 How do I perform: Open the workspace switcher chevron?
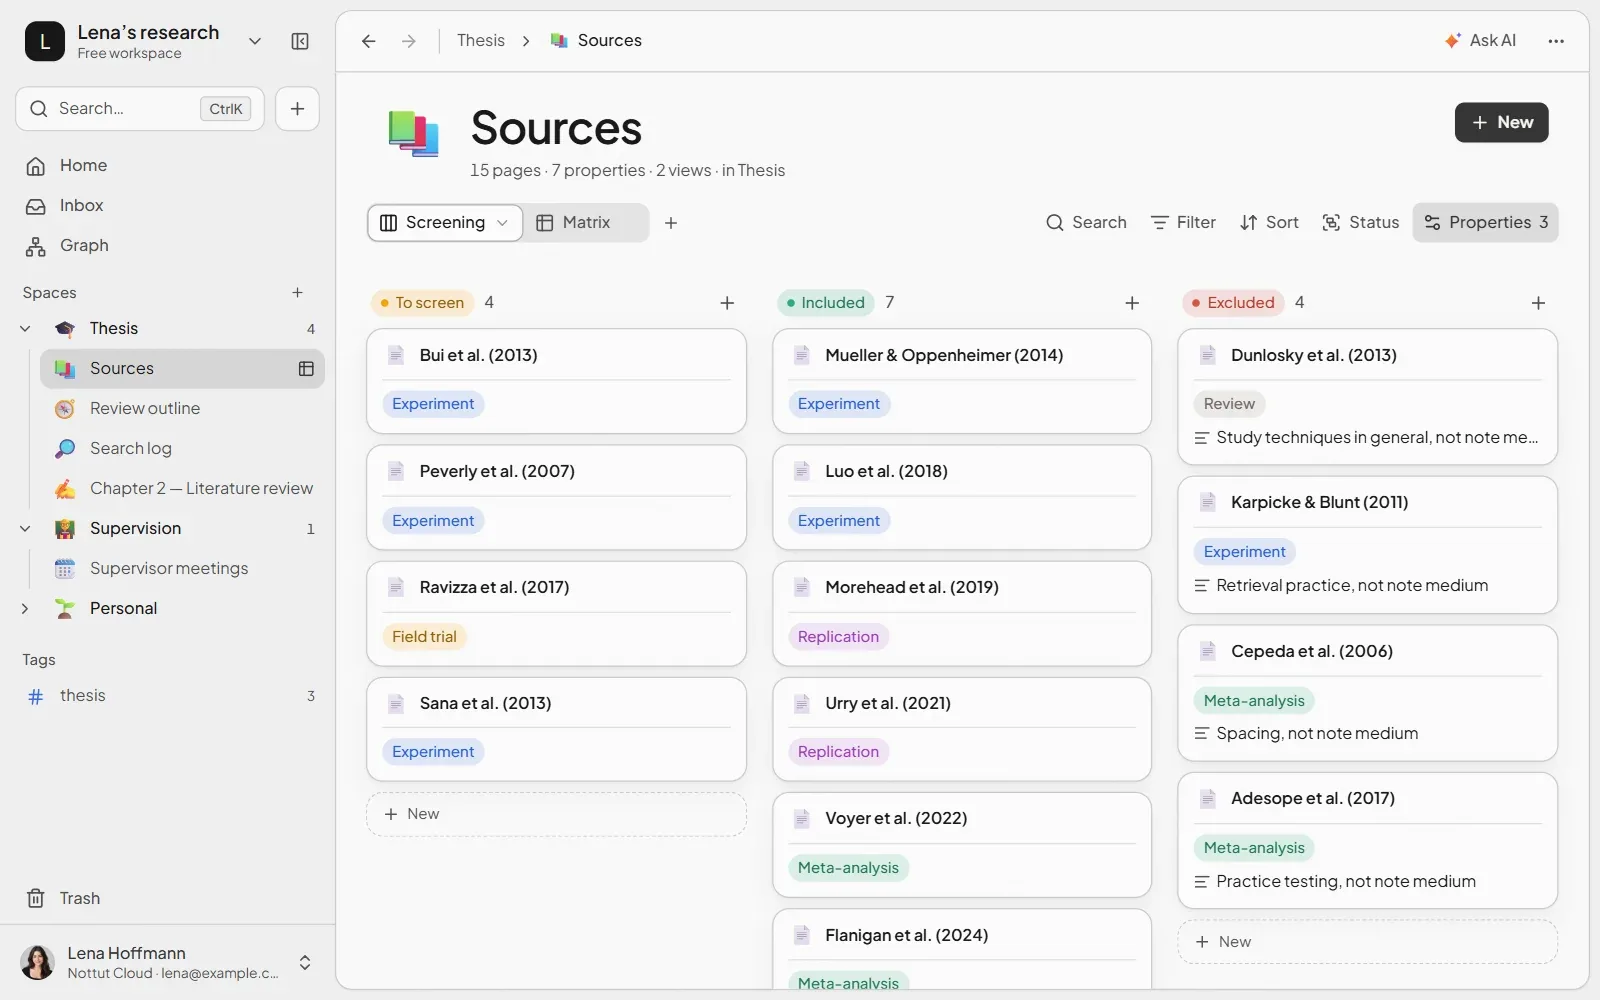coord(255,41)
